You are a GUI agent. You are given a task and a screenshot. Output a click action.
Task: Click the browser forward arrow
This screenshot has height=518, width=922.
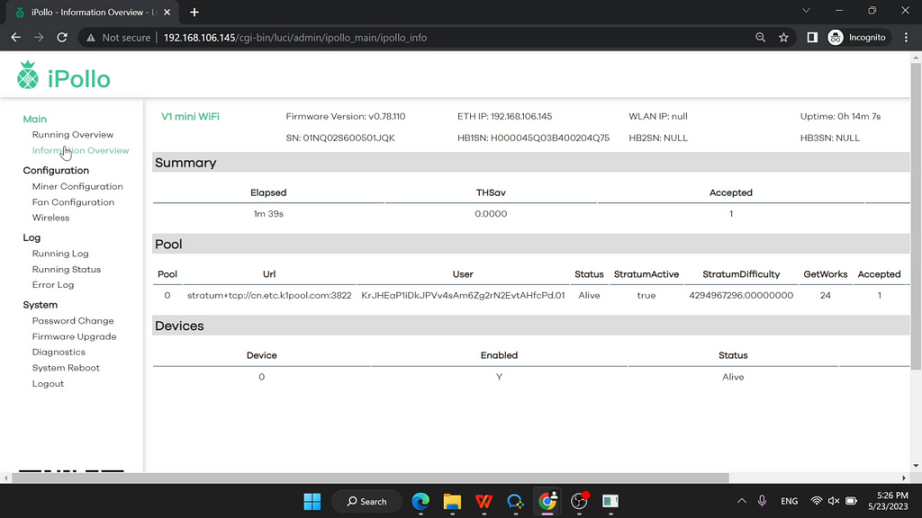39,38
